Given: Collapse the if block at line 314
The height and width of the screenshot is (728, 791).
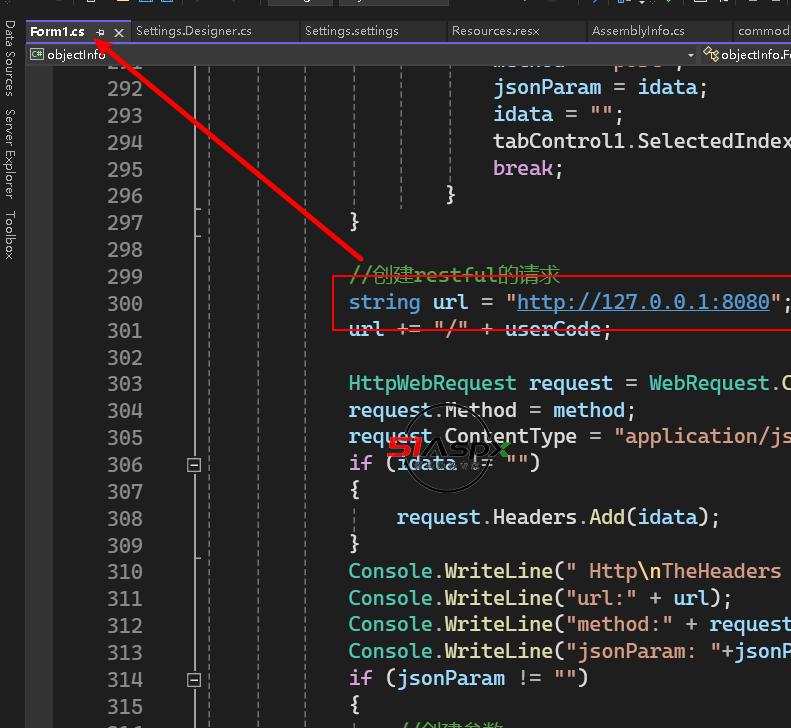Looking at the screenshot, I should (194, 679).
